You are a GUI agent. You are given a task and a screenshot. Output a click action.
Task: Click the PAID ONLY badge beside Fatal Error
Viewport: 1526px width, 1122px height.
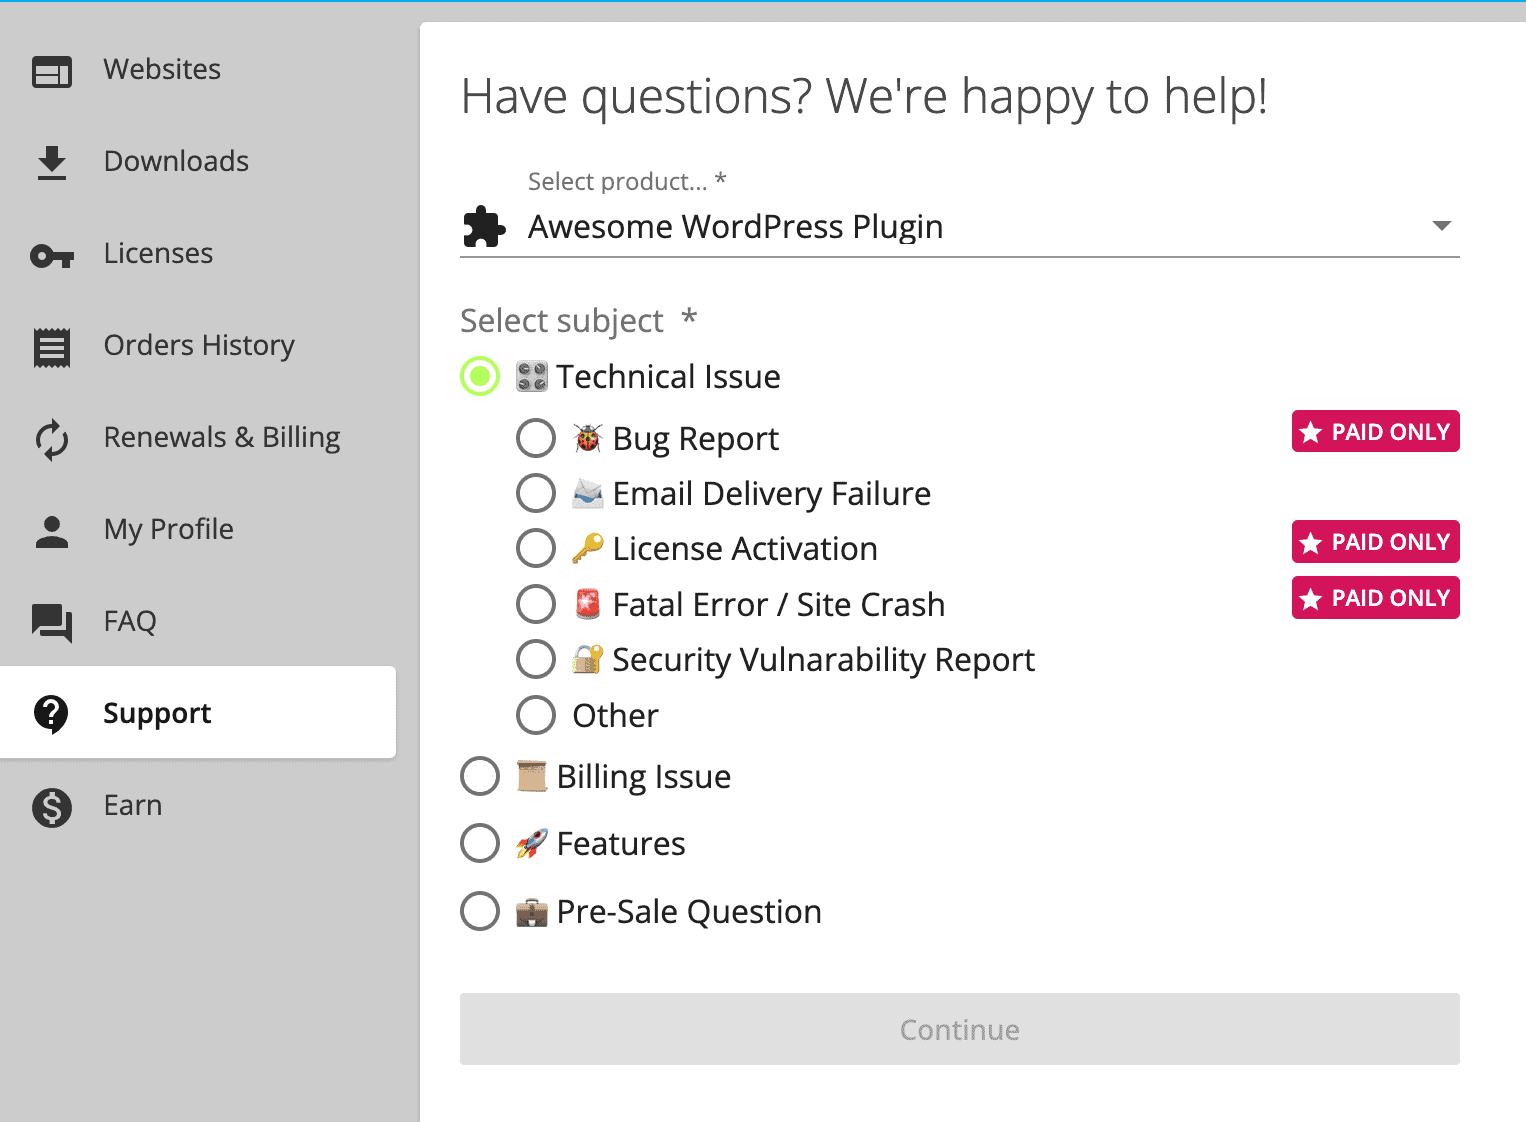coord(1376,598)
